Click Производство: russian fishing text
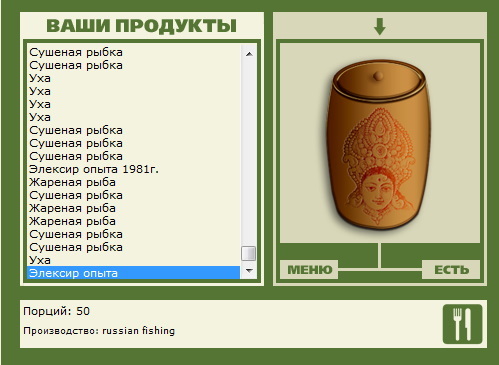The width and height of the screenshot is (499, 365). [99, 331]
